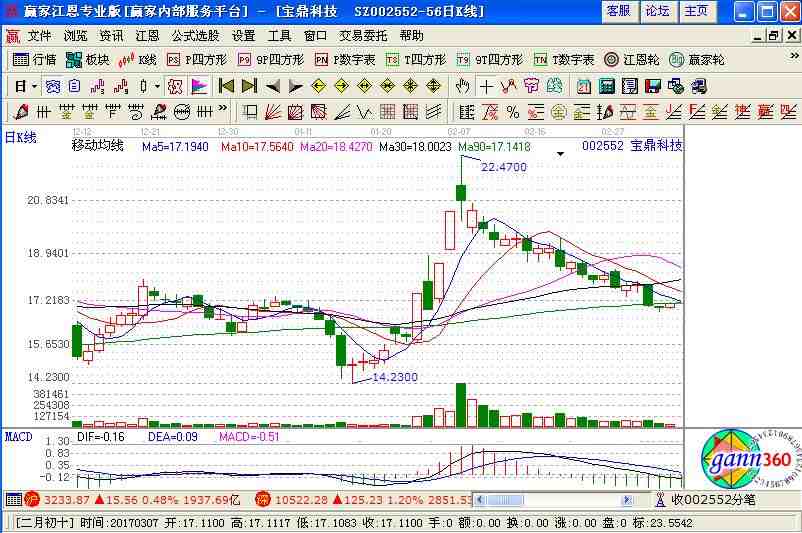This screenshot has width=802, height=533.
Task: Click the Ma90=17.1418 value
Action: (494, 147)
